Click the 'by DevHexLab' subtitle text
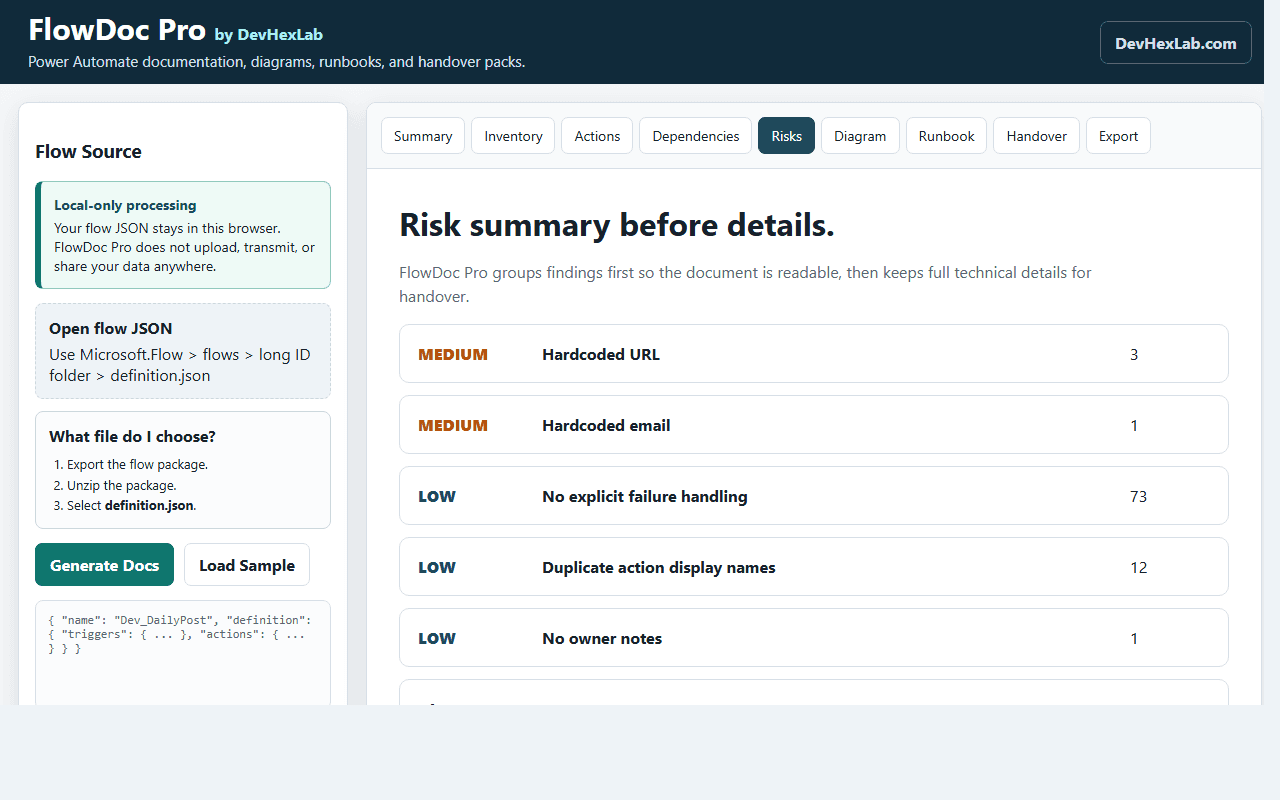The image size is (1280, 800). pos(269,35)
